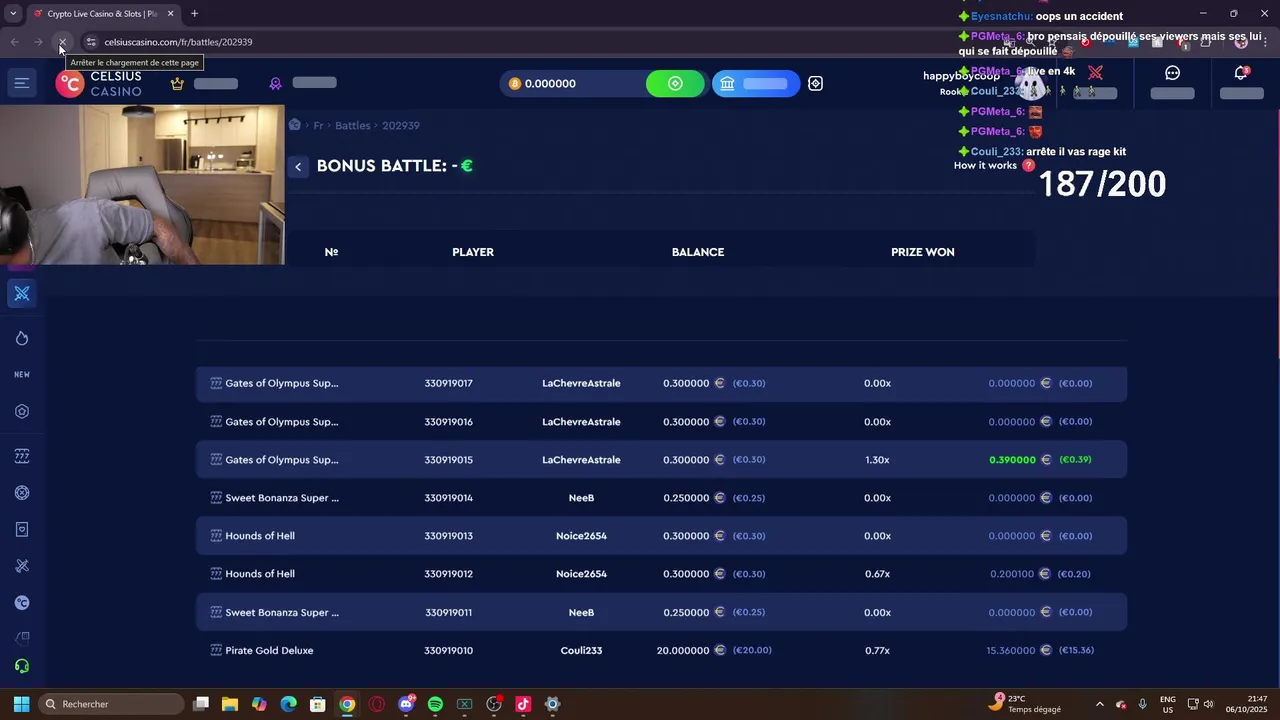Open a new browser tab
Screen dimensions: 1280x720
[x=194, y=14]
